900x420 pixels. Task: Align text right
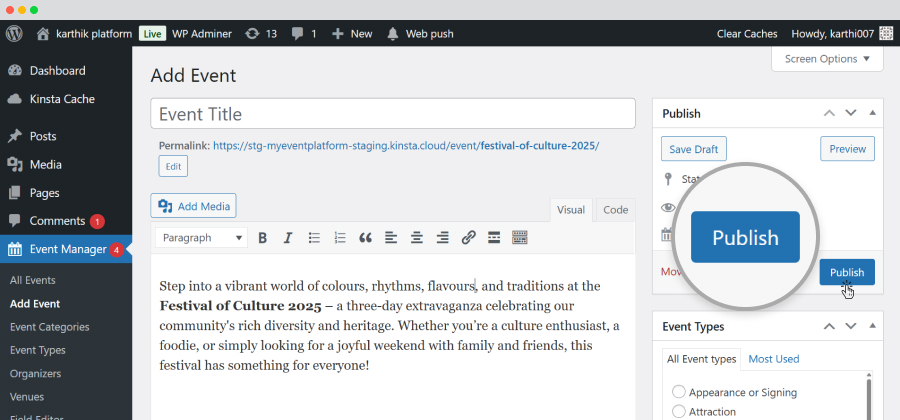(x=443, y=238)
